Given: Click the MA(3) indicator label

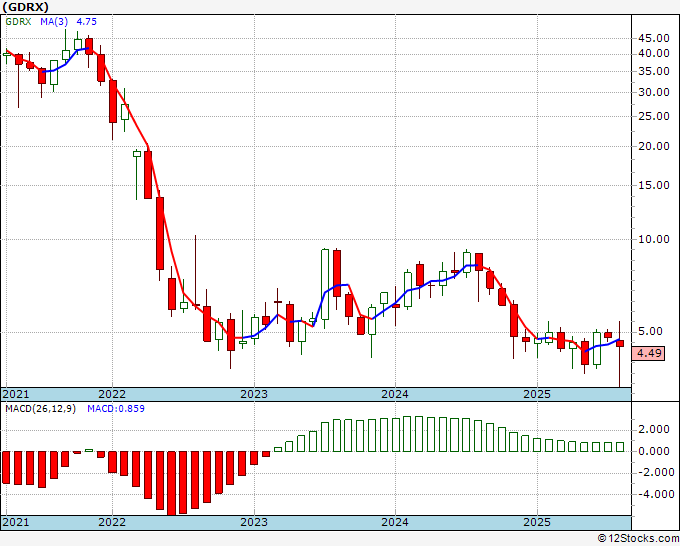Looking at the screenshot, I should [55, 22].
